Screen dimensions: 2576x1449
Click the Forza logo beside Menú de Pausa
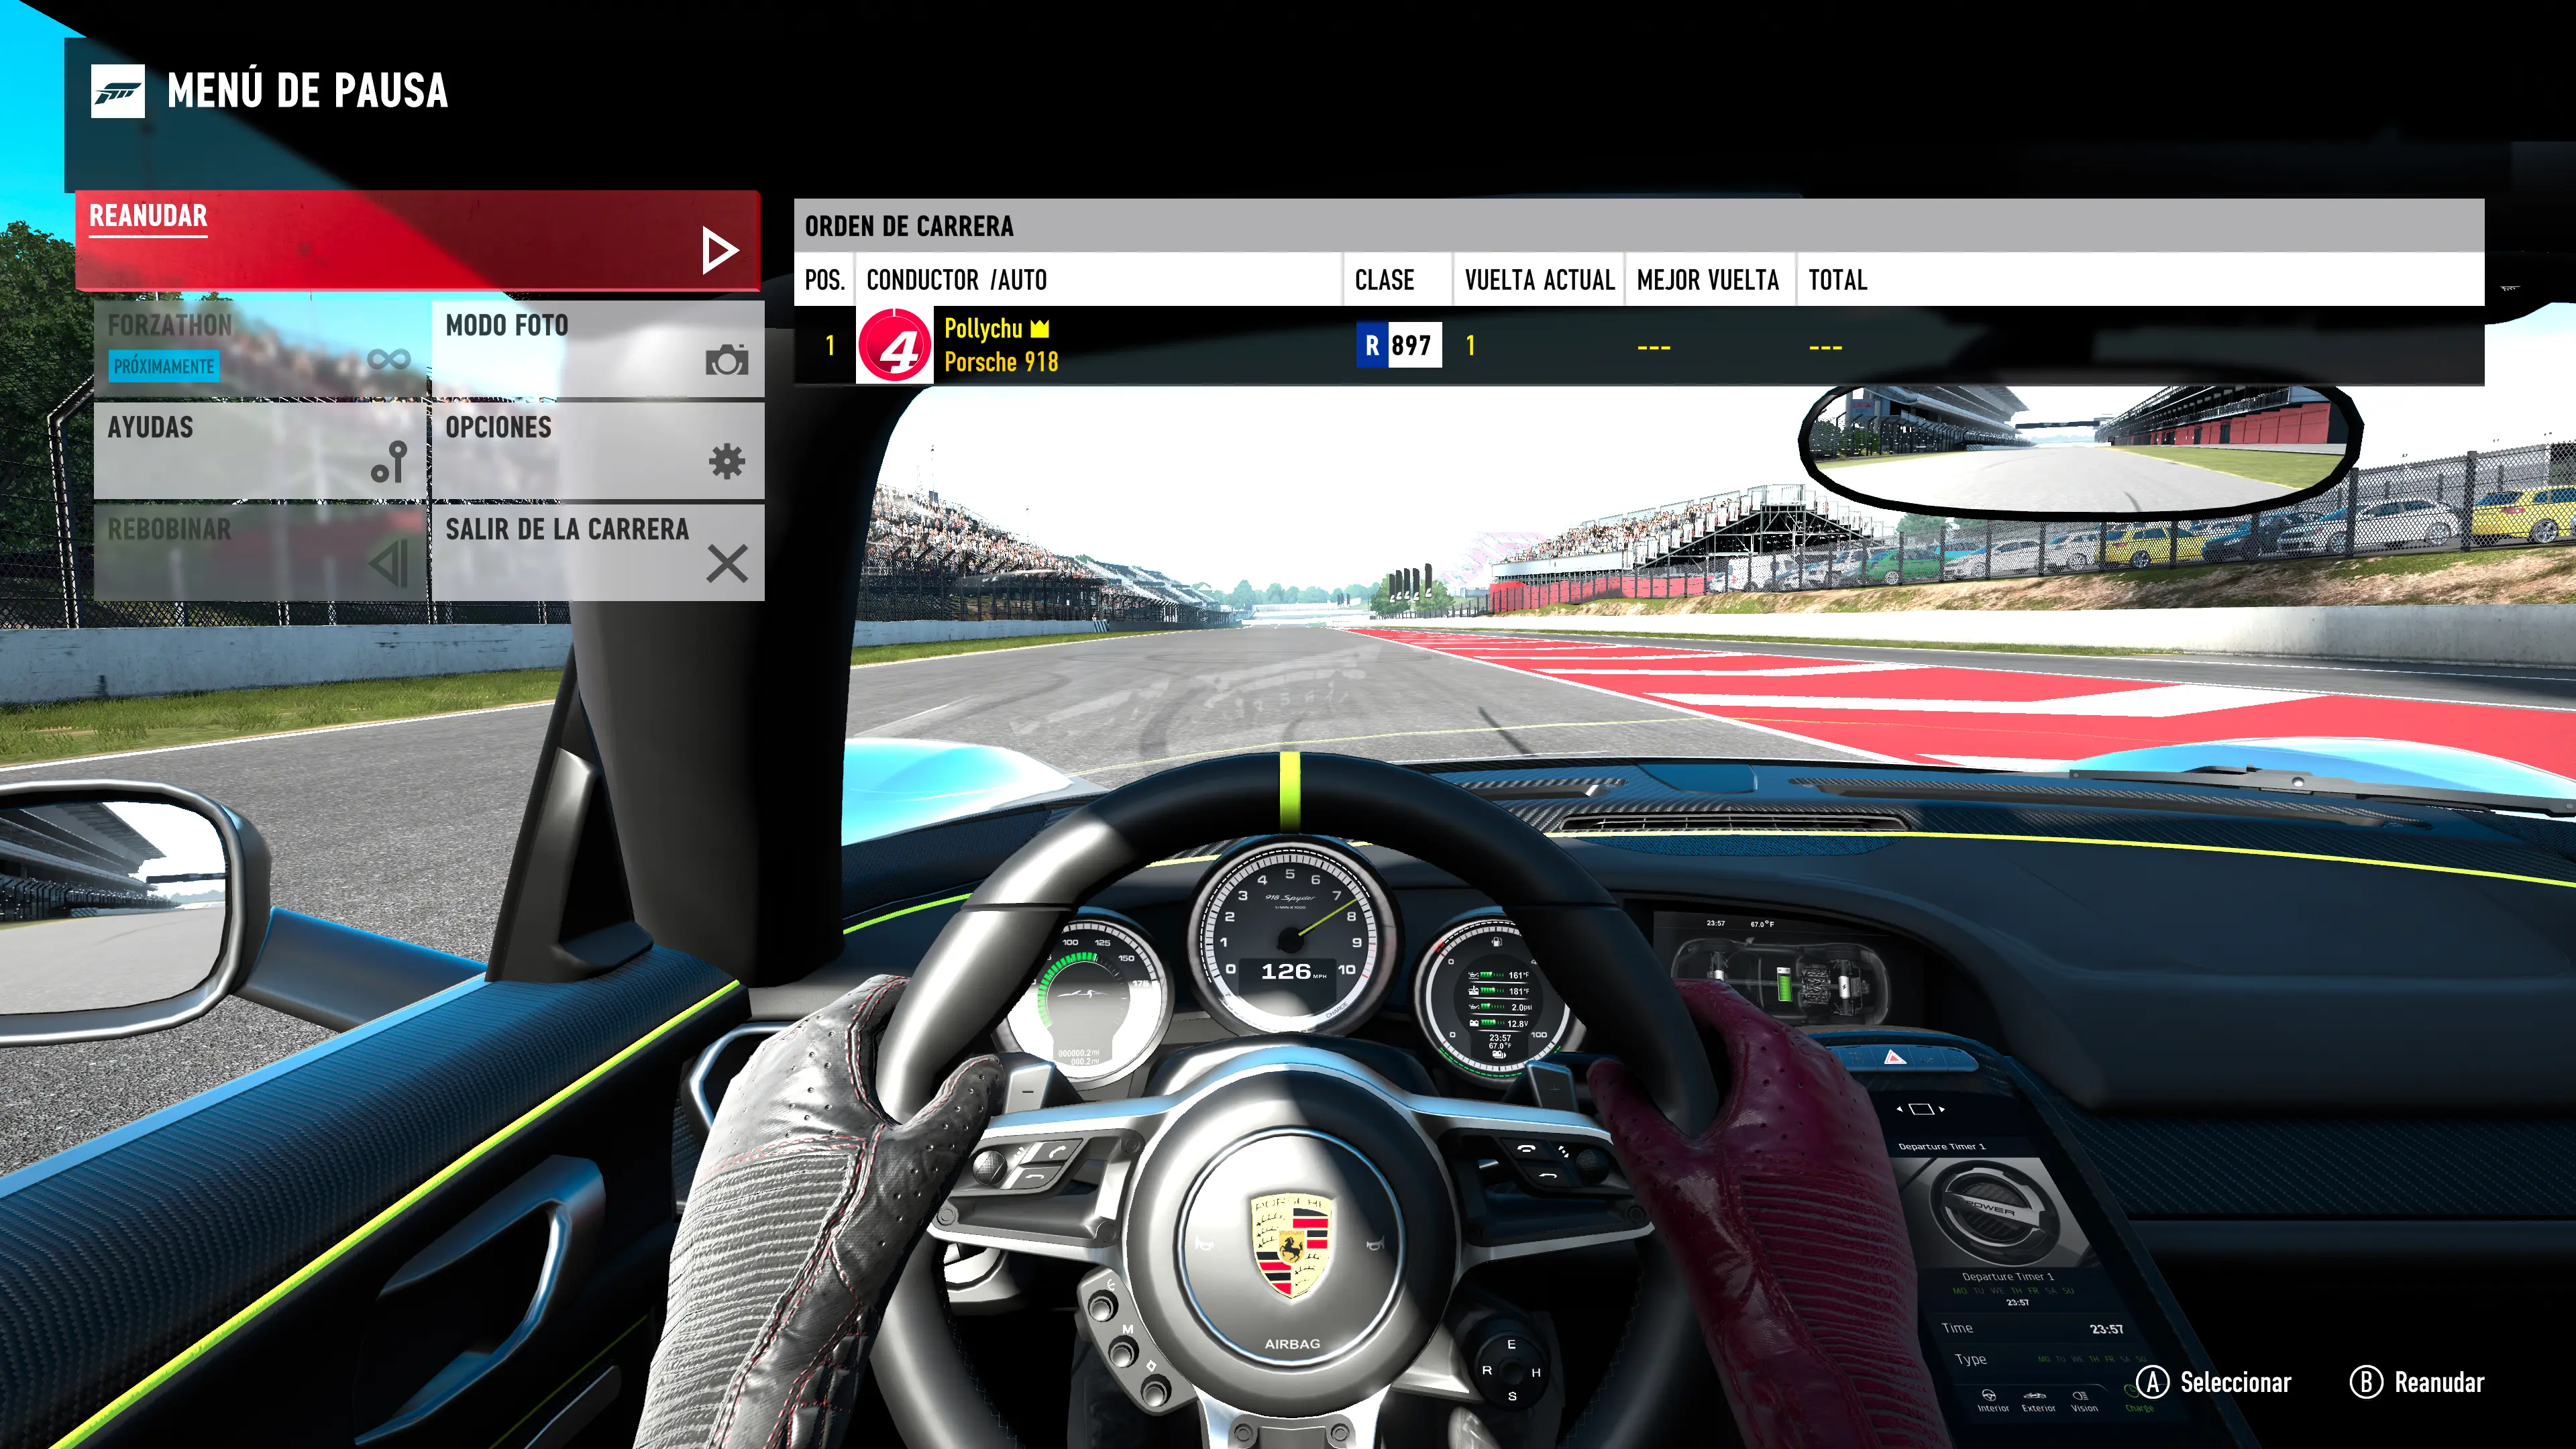118,91
